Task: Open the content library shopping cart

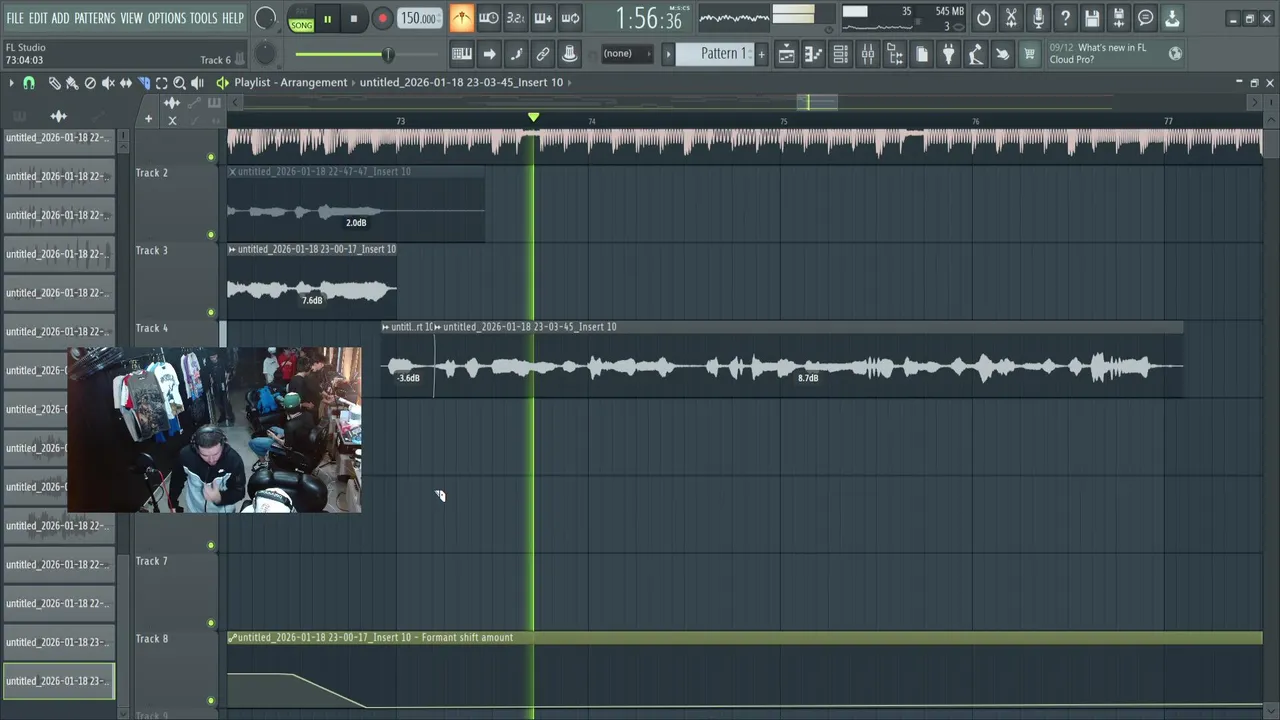Action: tap(1029, 55)
